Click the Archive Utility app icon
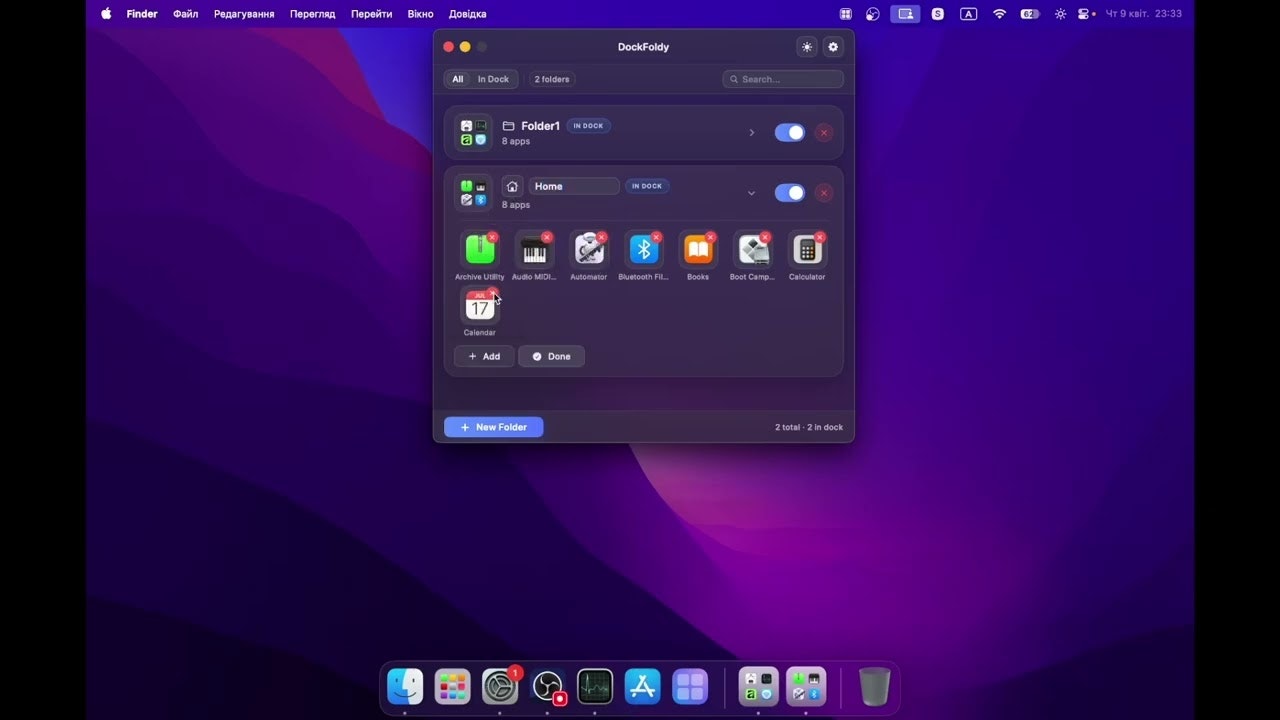The width and height of the screenshot is (1280, 720). pyautogui.click(x=480, y=250)
